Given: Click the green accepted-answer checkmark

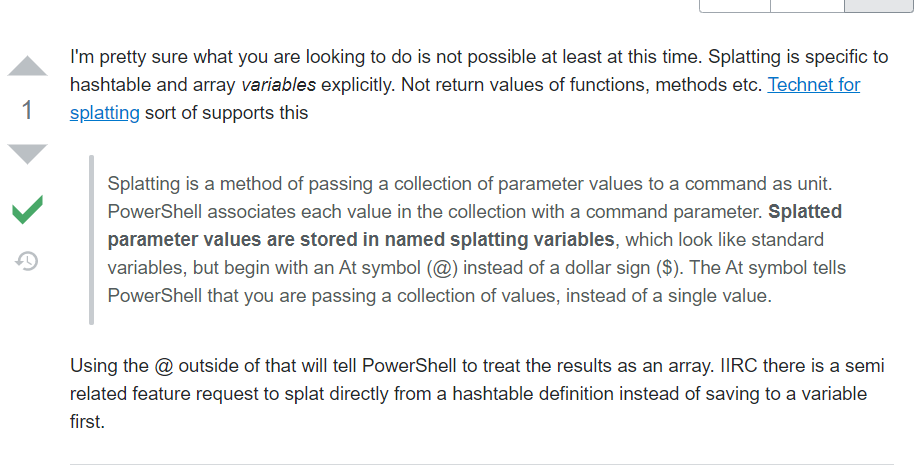Looking at the screenshot, I should (x=27, y=209).
